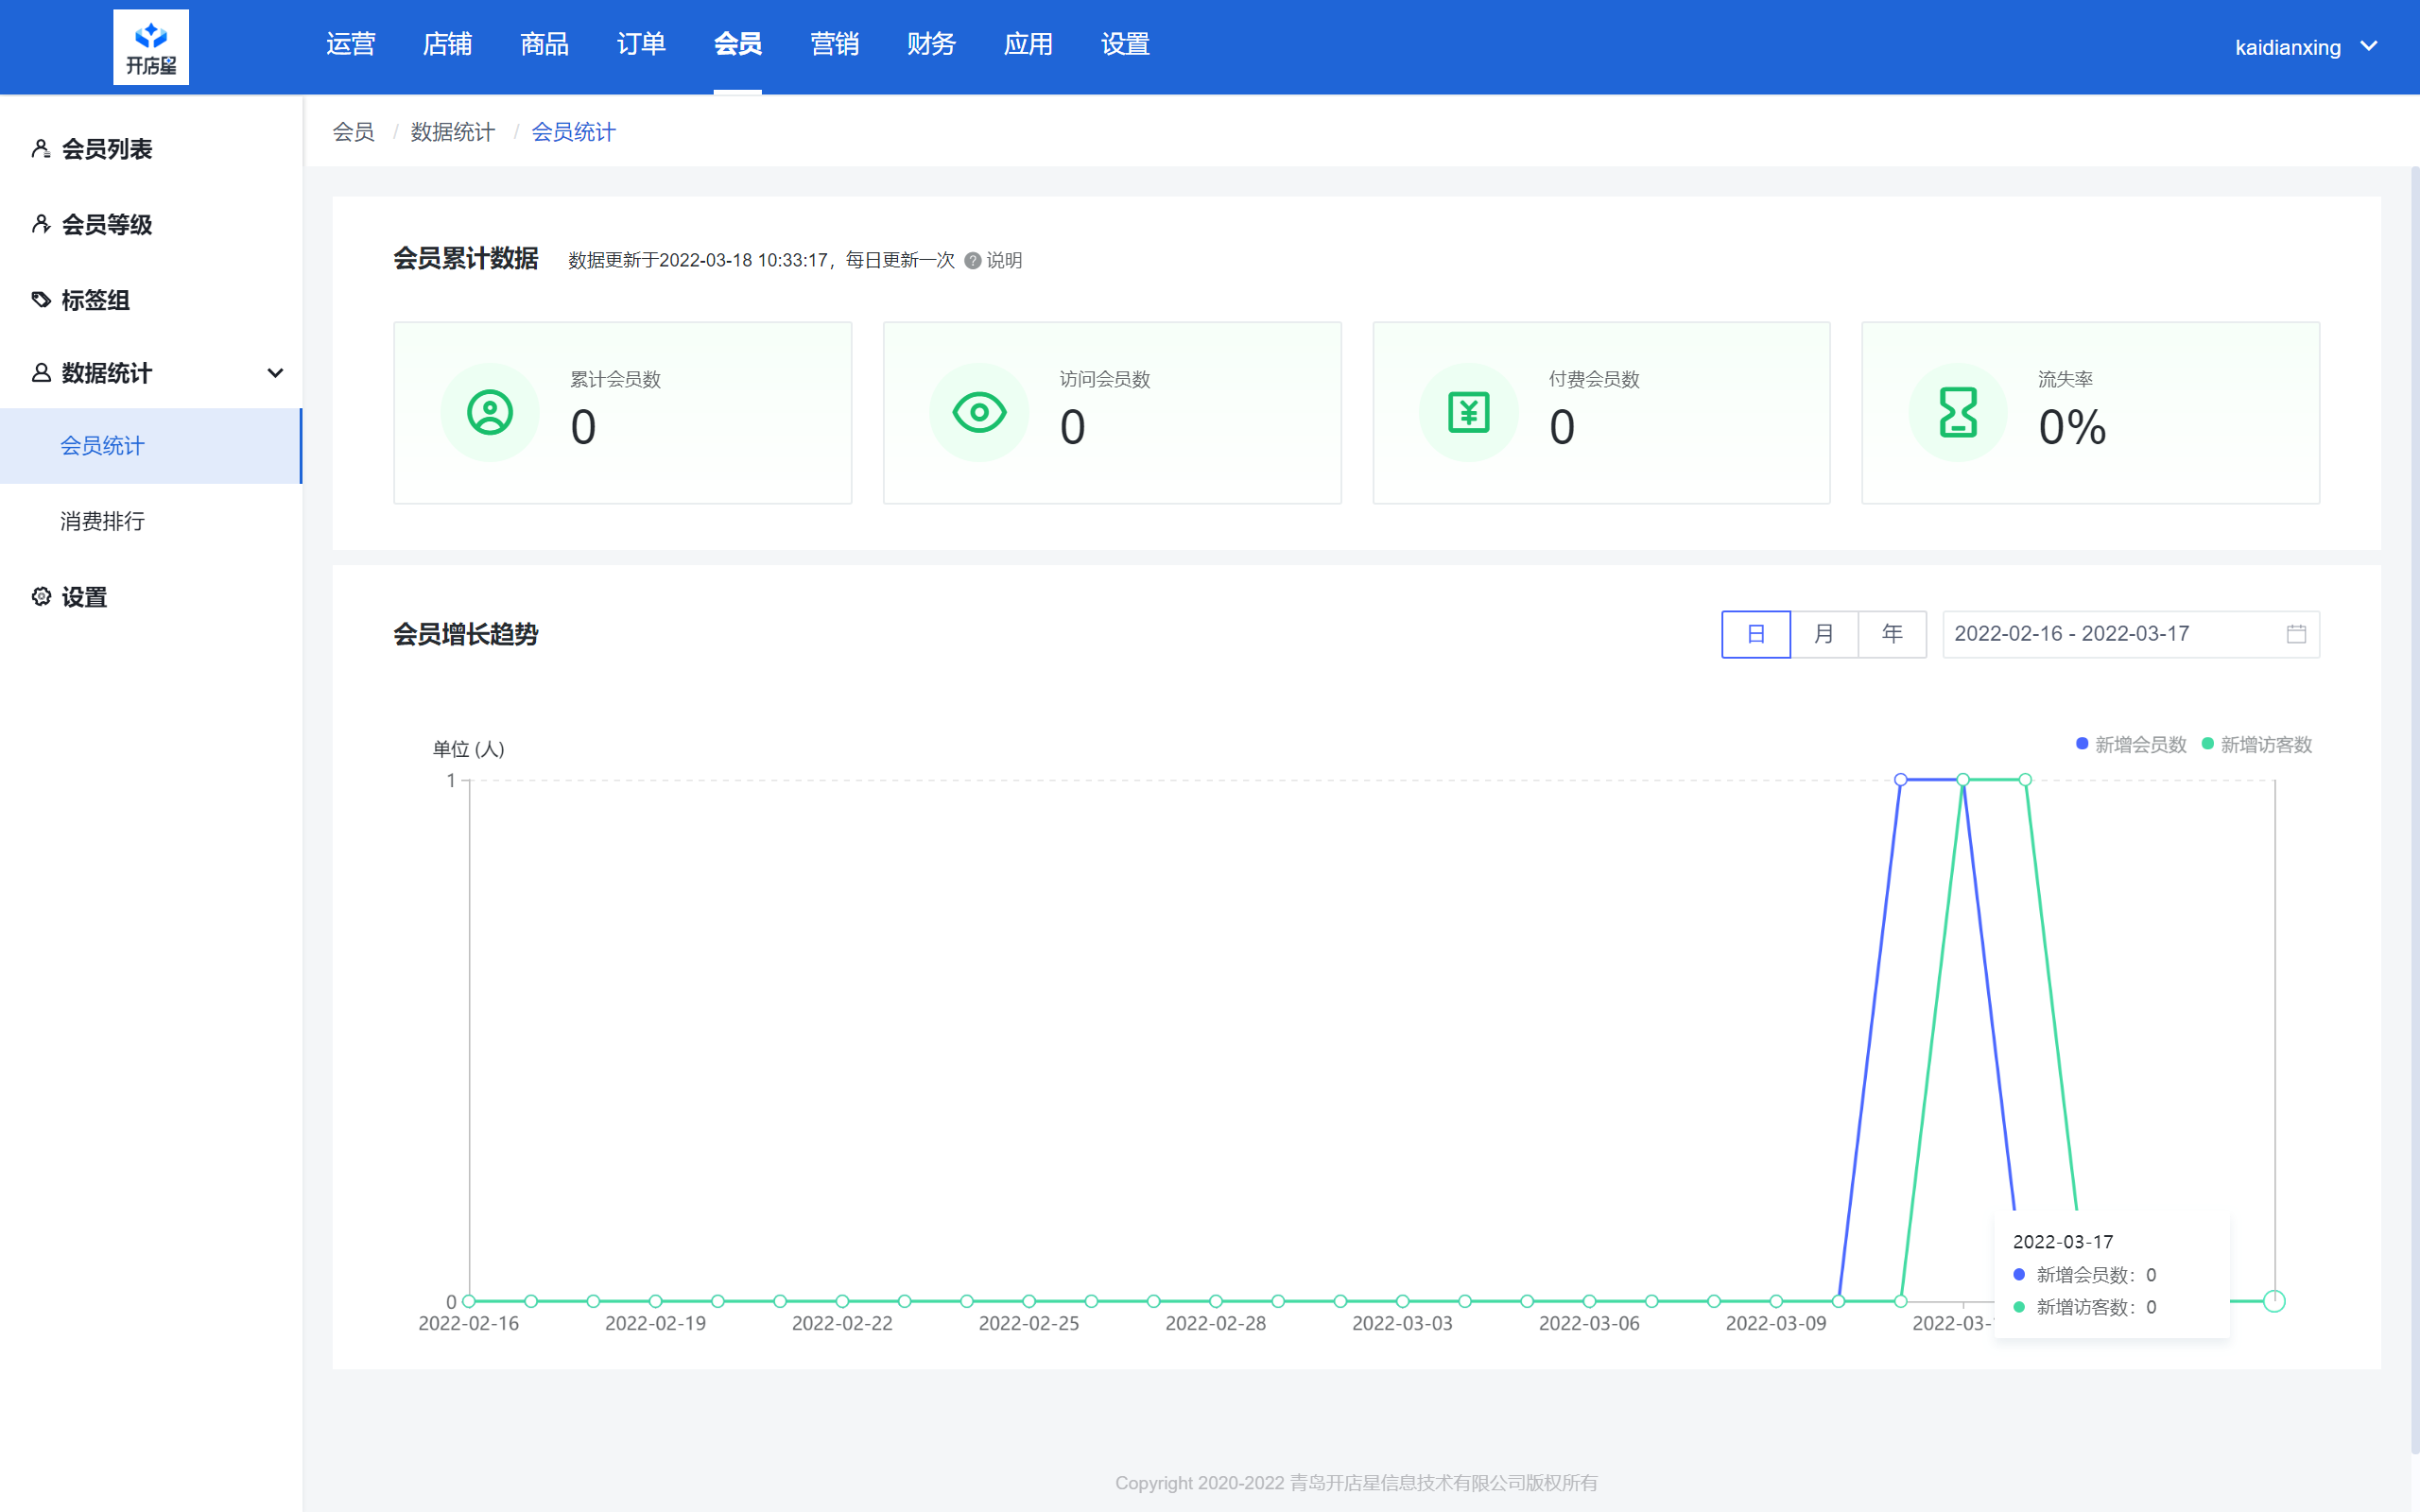This screenshot has height=1512, width=2420.
Task: Switch trend chart to 年 view
Action: pos(1891,634)
